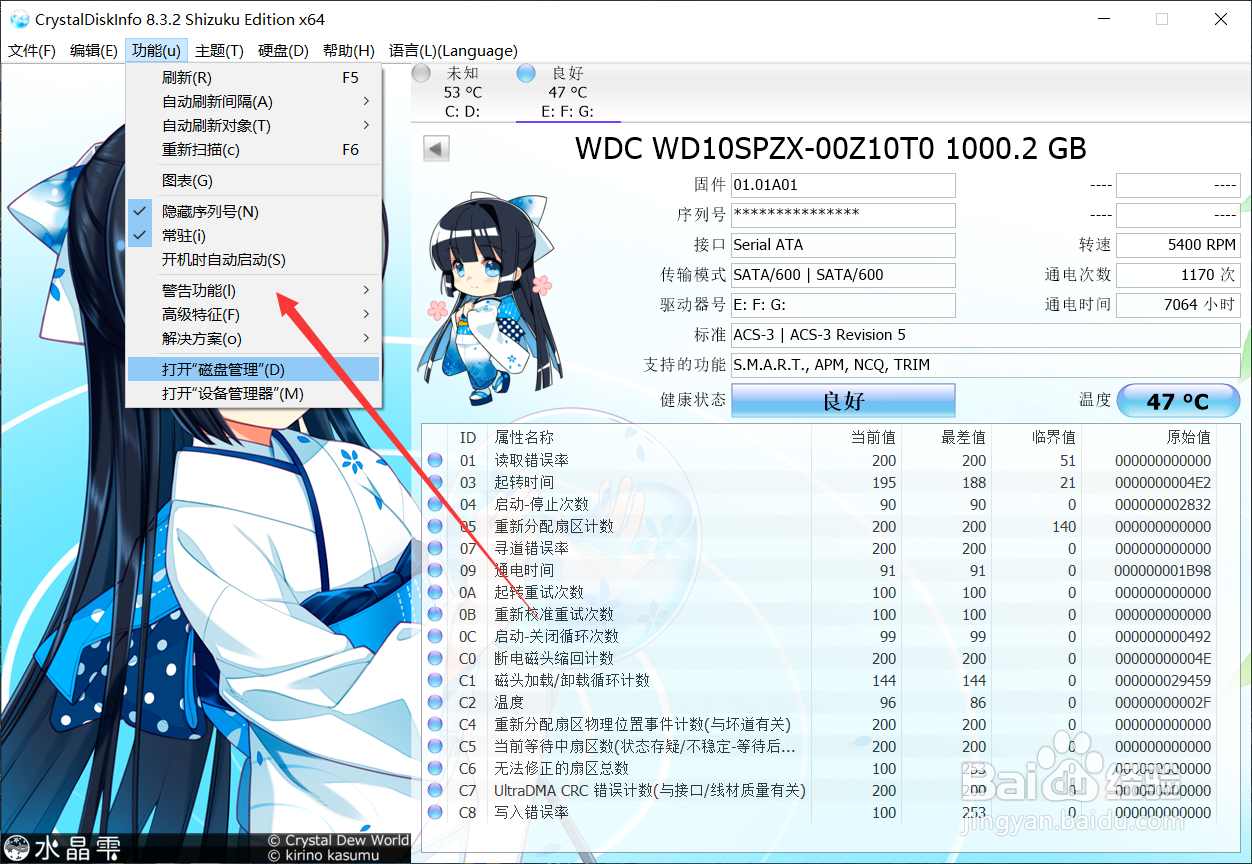This screenshot has height=864, width=1252.
Task: Expand the 自动刷新间隔(A) submenu
Action: pos(253,102)
